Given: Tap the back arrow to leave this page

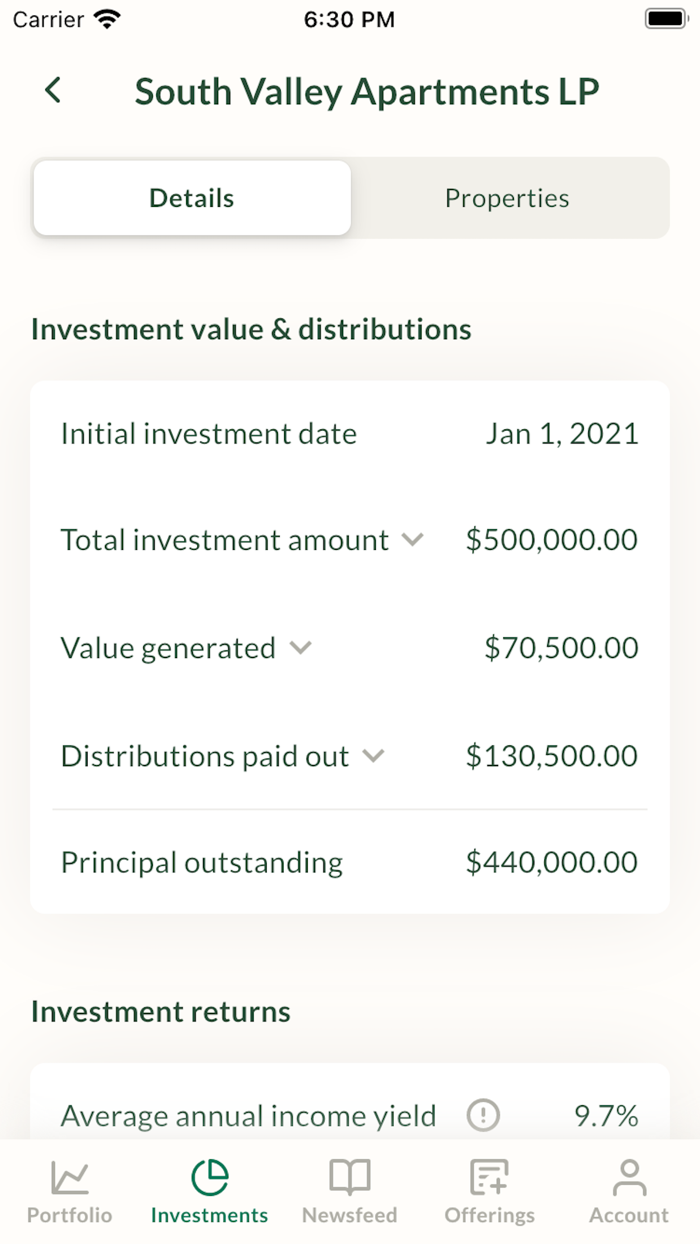Looking at the screenshot, I should point(52,90).
